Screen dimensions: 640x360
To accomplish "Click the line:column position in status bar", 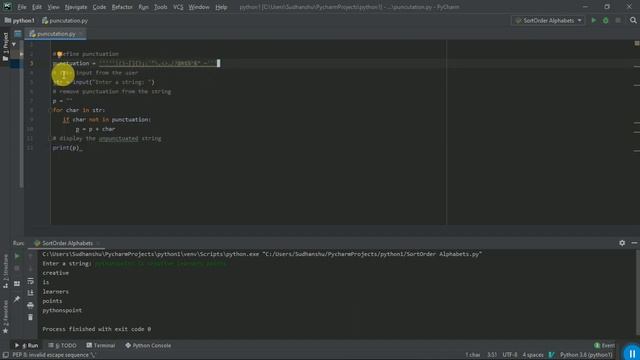I will [x=492, y=355].
